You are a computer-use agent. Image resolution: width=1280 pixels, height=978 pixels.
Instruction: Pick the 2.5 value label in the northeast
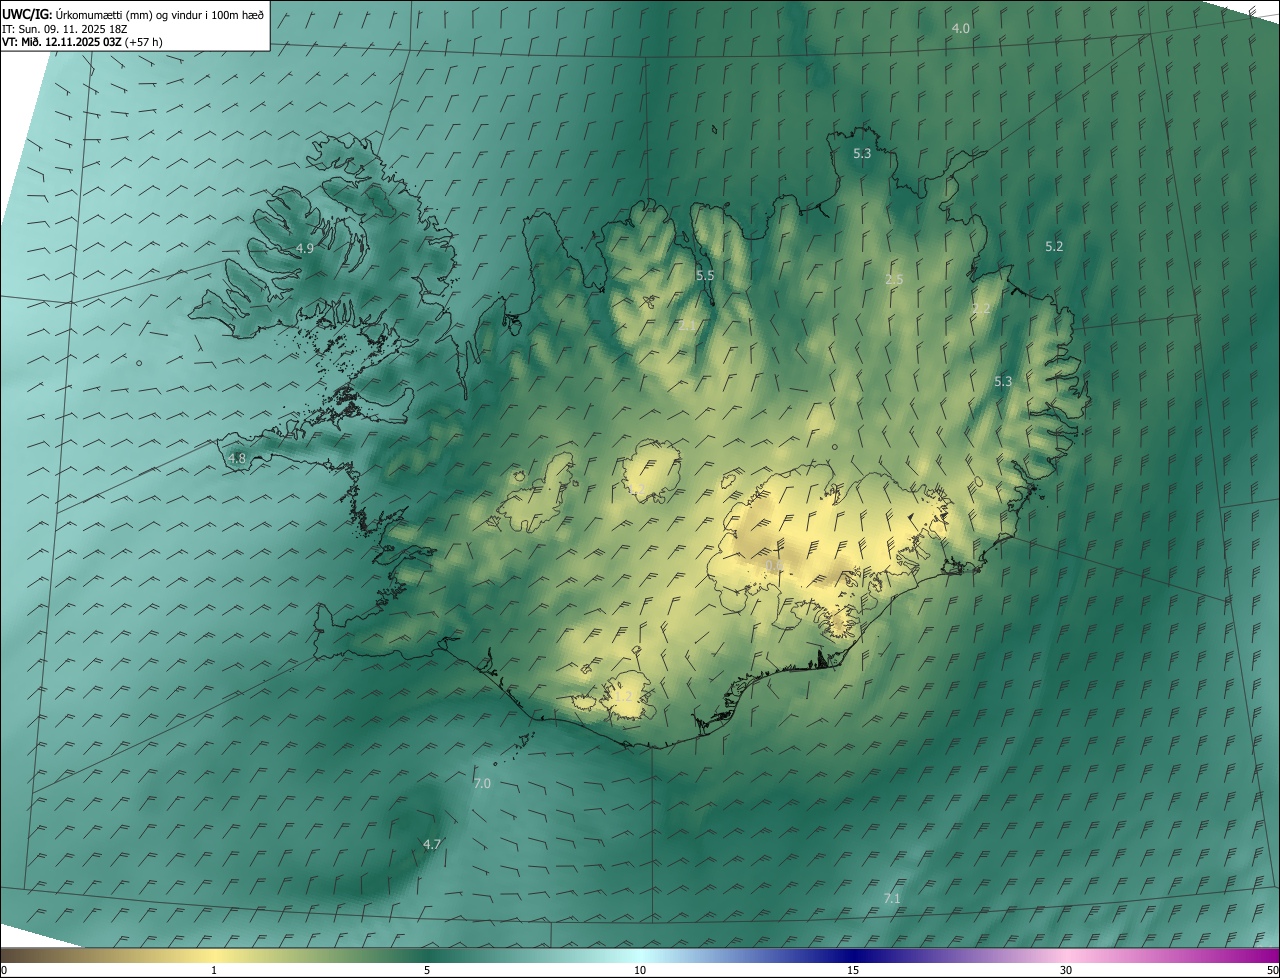tap(894, 280)
